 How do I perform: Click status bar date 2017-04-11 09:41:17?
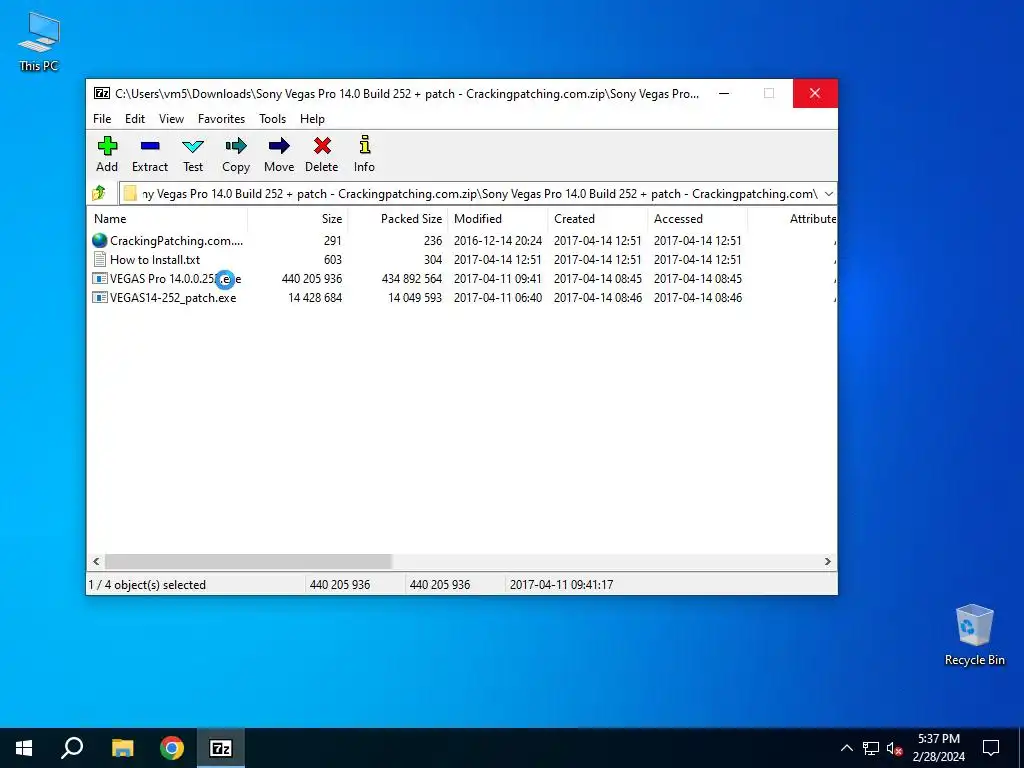[x=561, y=584]
